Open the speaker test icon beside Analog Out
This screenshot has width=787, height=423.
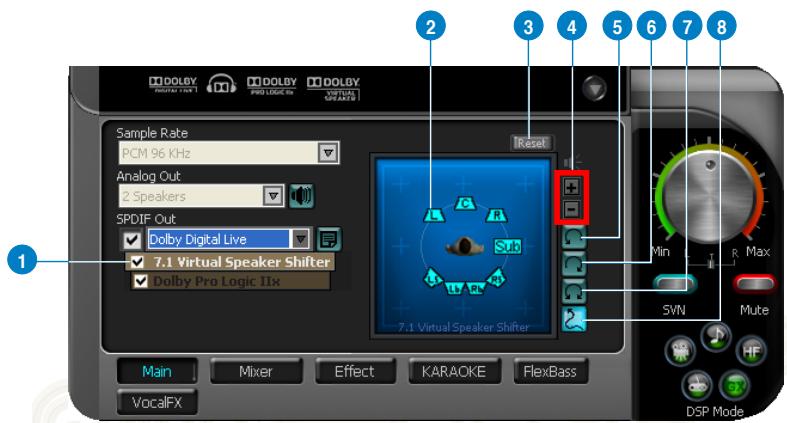302,196
